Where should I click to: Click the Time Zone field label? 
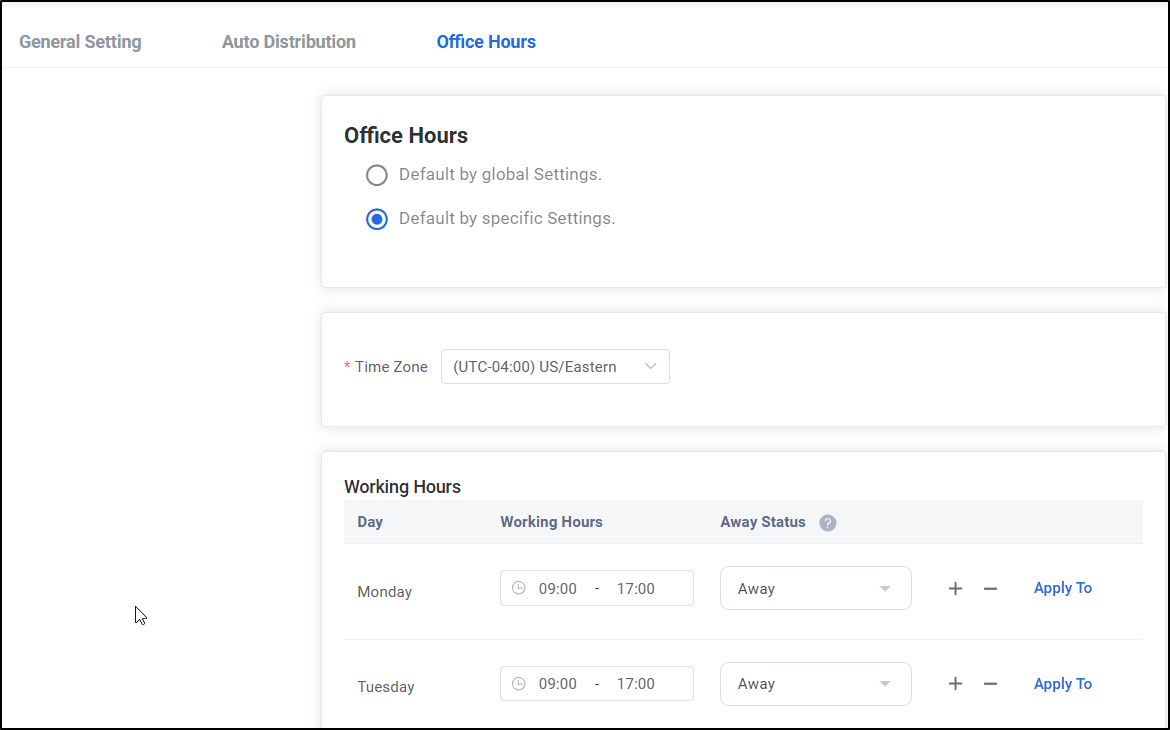click(391, 366)
